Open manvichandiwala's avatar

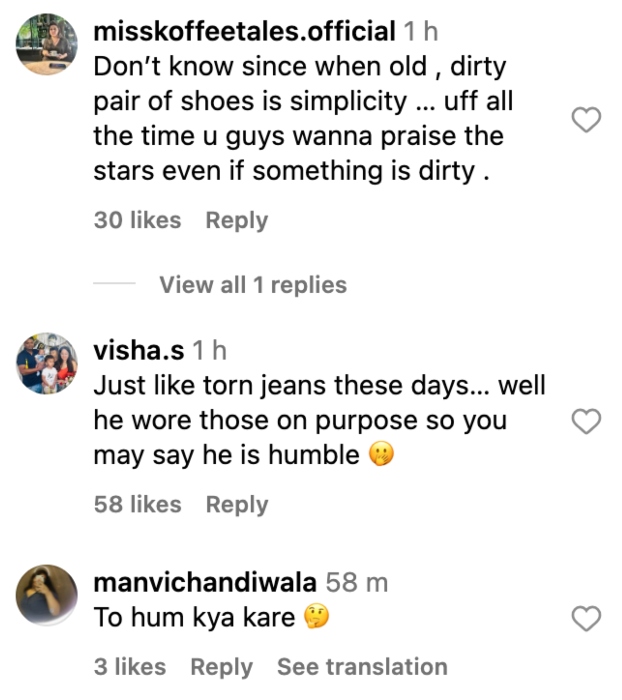47,595
